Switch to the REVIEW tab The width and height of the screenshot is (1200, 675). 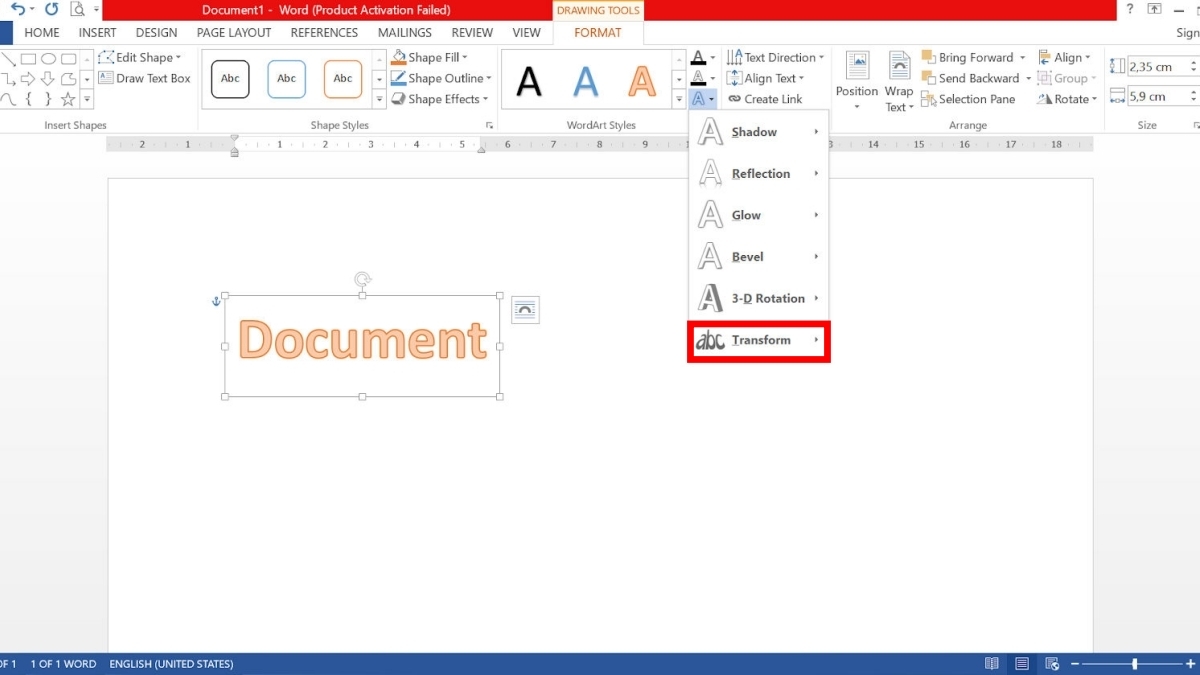(x=472, y=33)
